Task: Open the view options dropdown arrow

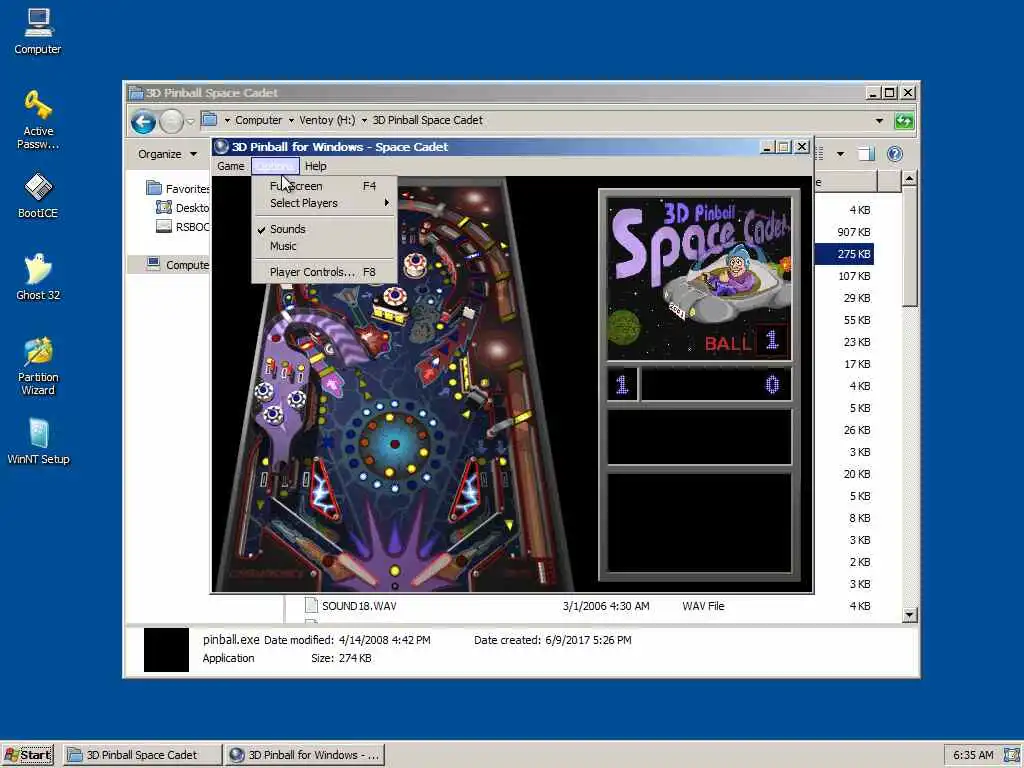Action: pyautogui.click(x=840, y=154)
